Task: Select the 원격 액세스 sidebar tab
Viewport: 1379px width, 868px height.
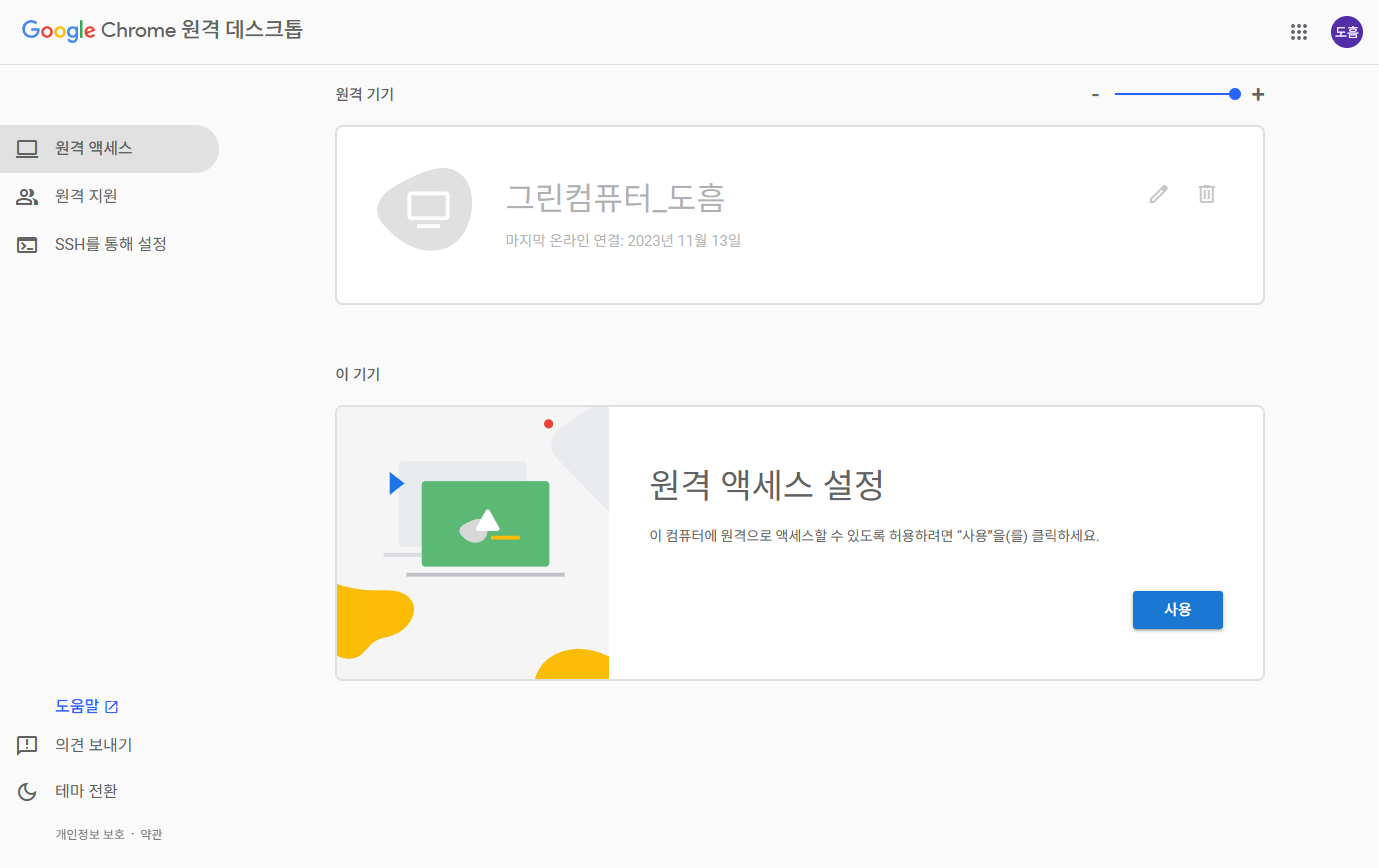Action: [x=109, y=149]
